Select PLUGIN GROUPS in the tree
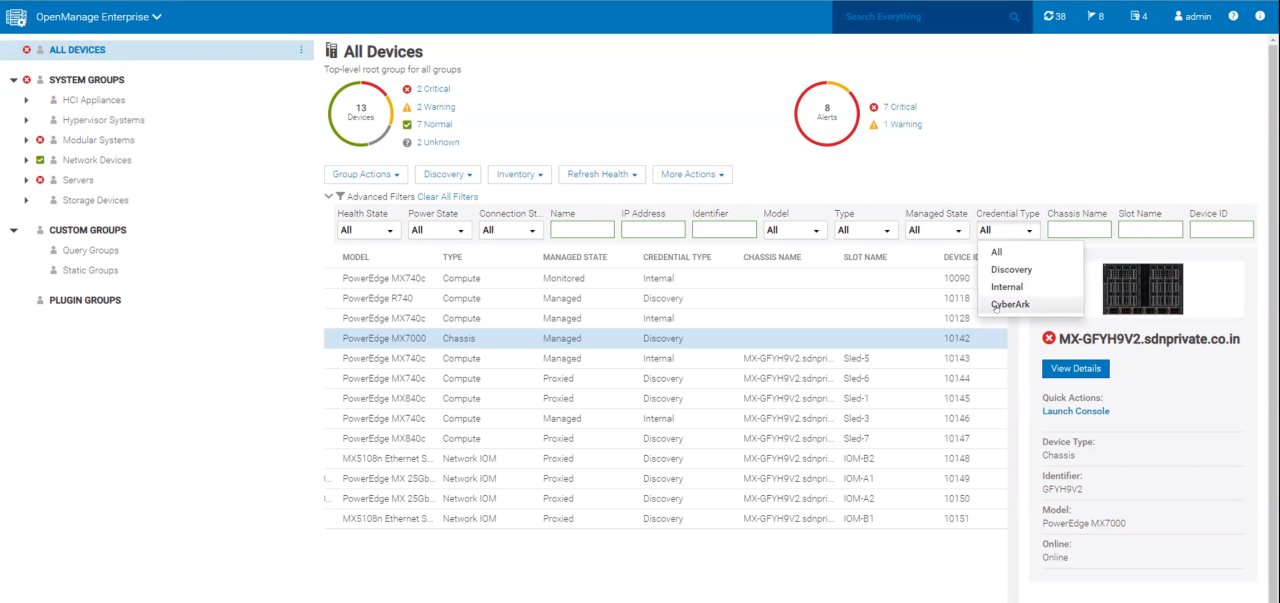The height and width of the screenshot is (603, 1280). (x=85, y=300)
